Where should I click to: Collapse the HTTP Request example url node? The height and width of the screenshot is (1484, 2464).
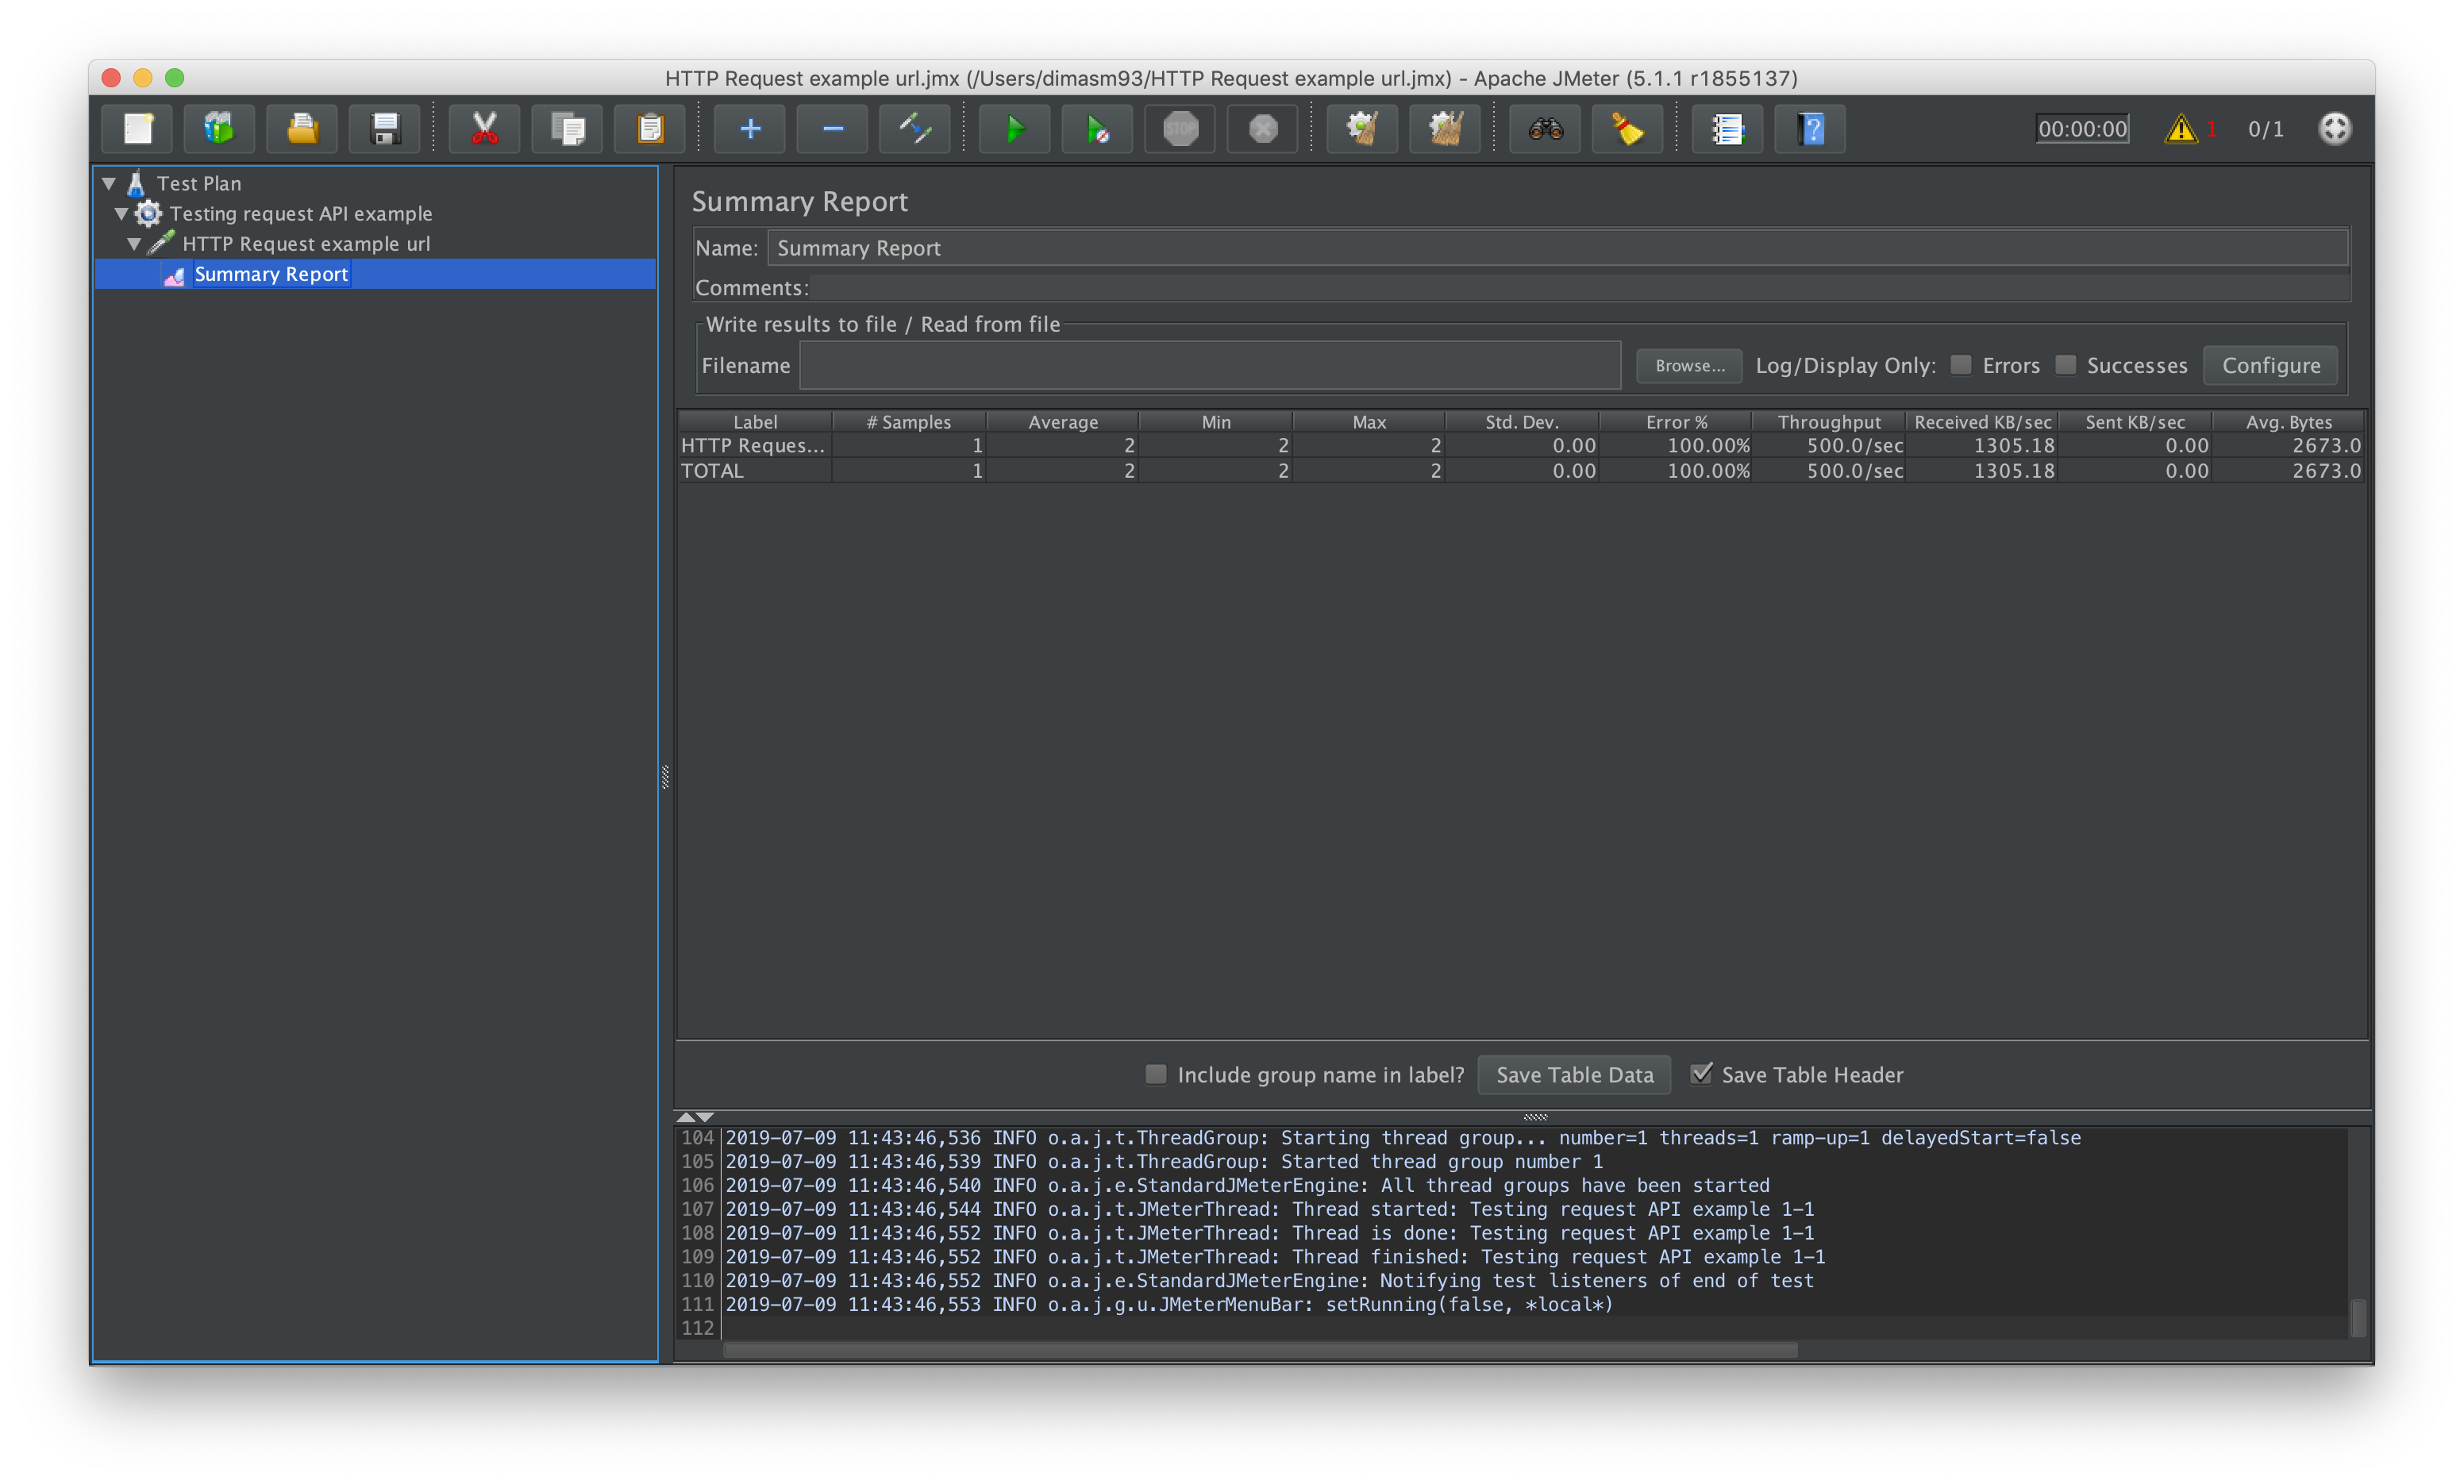click(135, 243)
